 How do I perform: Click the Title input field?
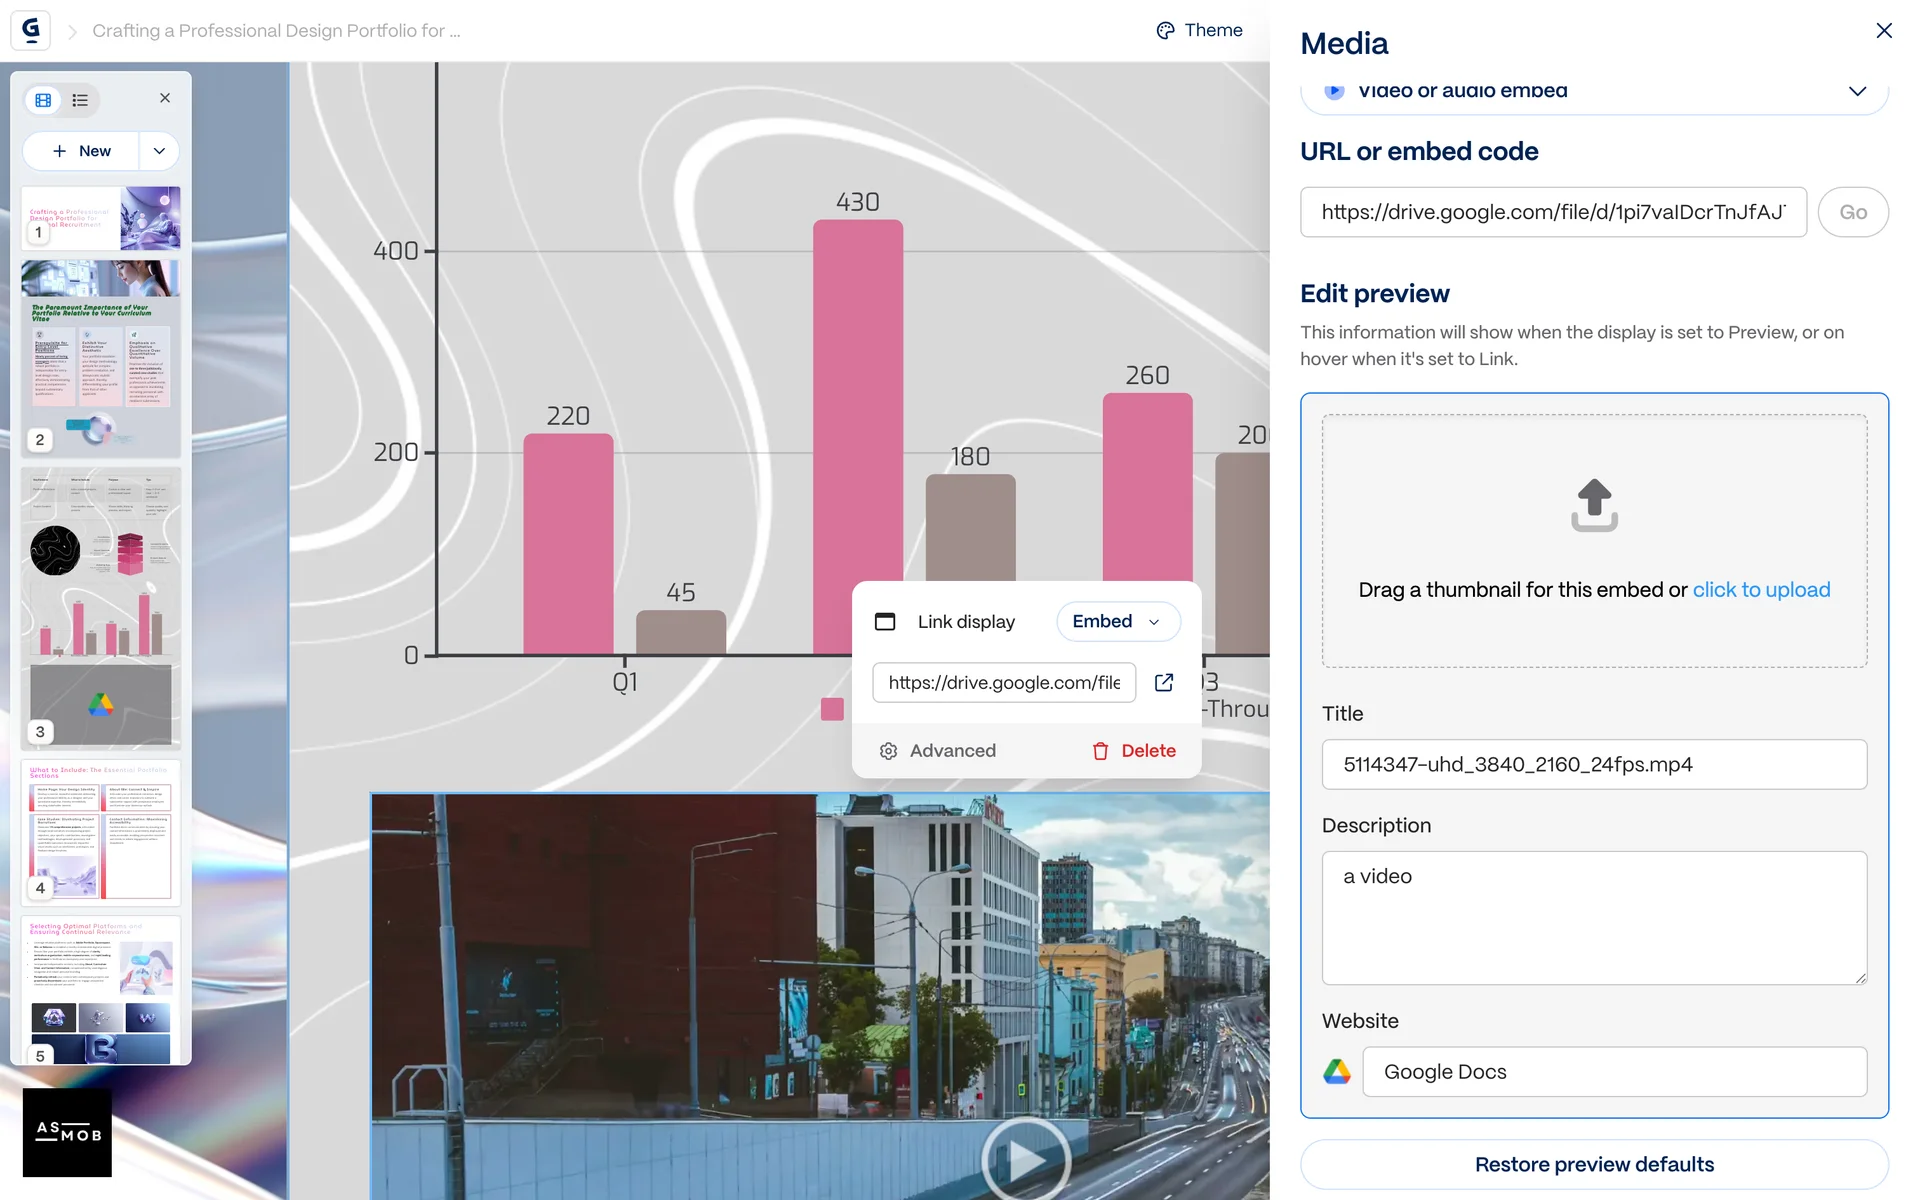(x=1594, y=764)
